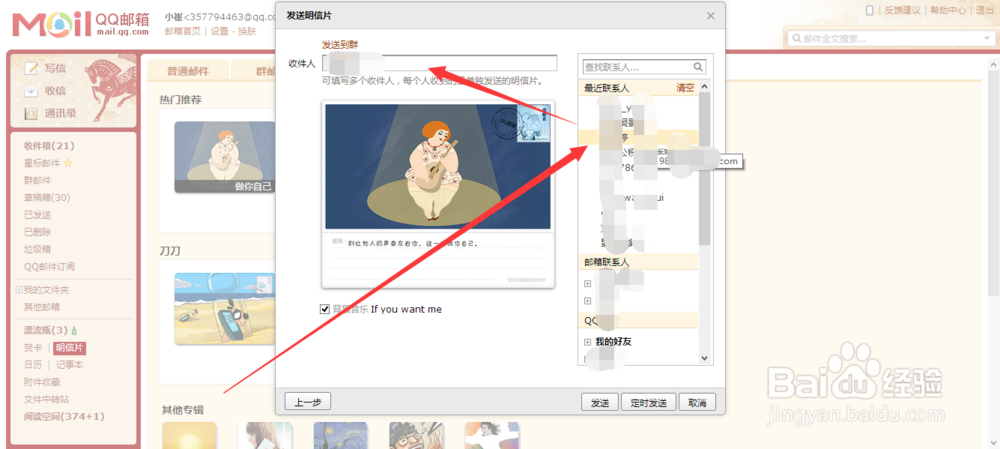Open 帮助中心 link
Screen dimensions: 1000x449
click(x=948, y=10)
